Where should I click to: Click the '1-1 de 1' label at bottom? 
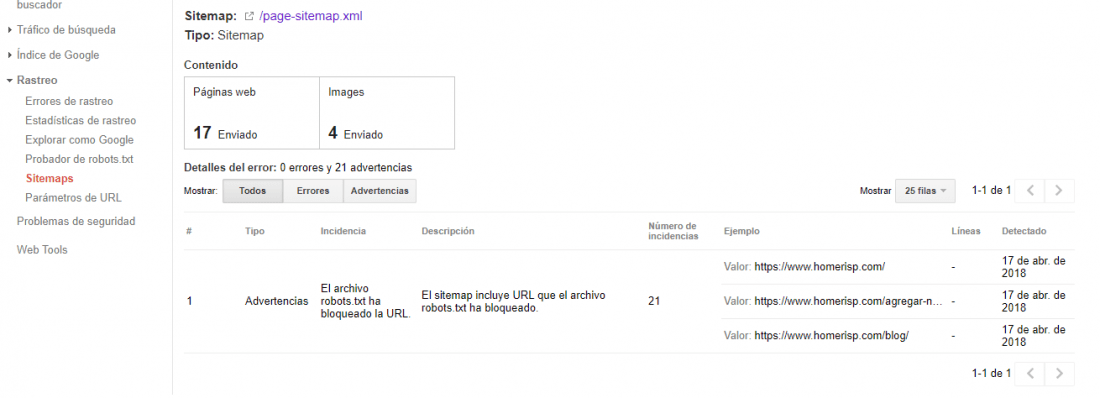tap(991, 373)
